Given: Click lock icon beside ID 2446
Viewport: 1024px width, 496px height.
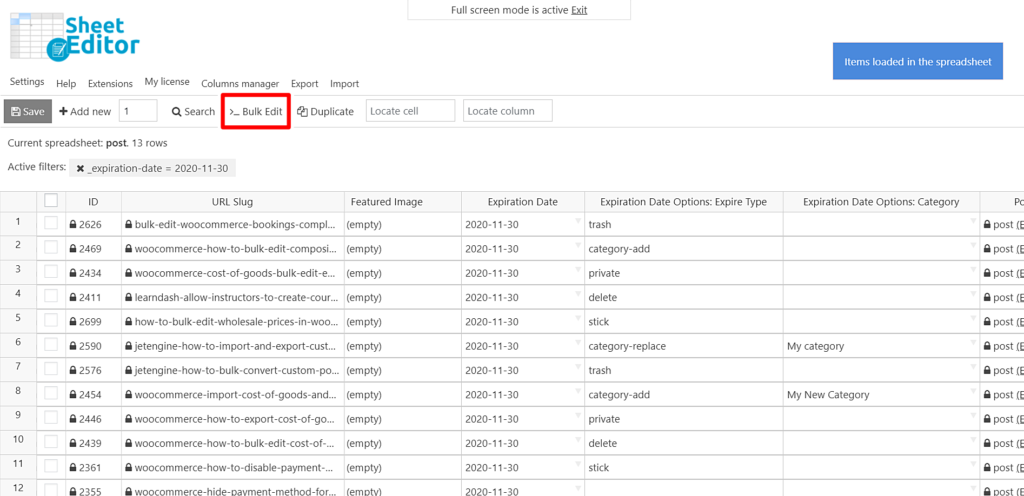Looking at the screenshot, I should 73,419.
